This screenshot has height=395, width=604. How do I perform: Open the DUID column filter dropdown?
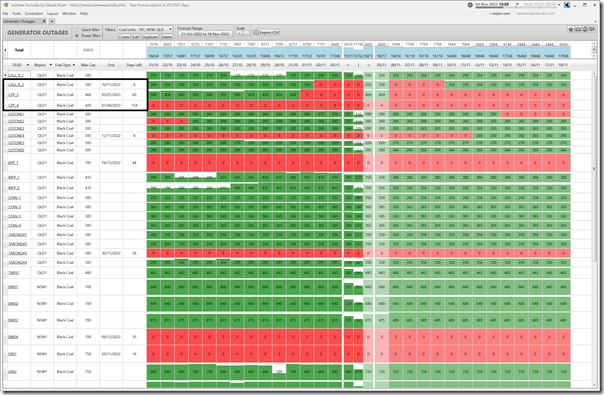pos(27,65)
